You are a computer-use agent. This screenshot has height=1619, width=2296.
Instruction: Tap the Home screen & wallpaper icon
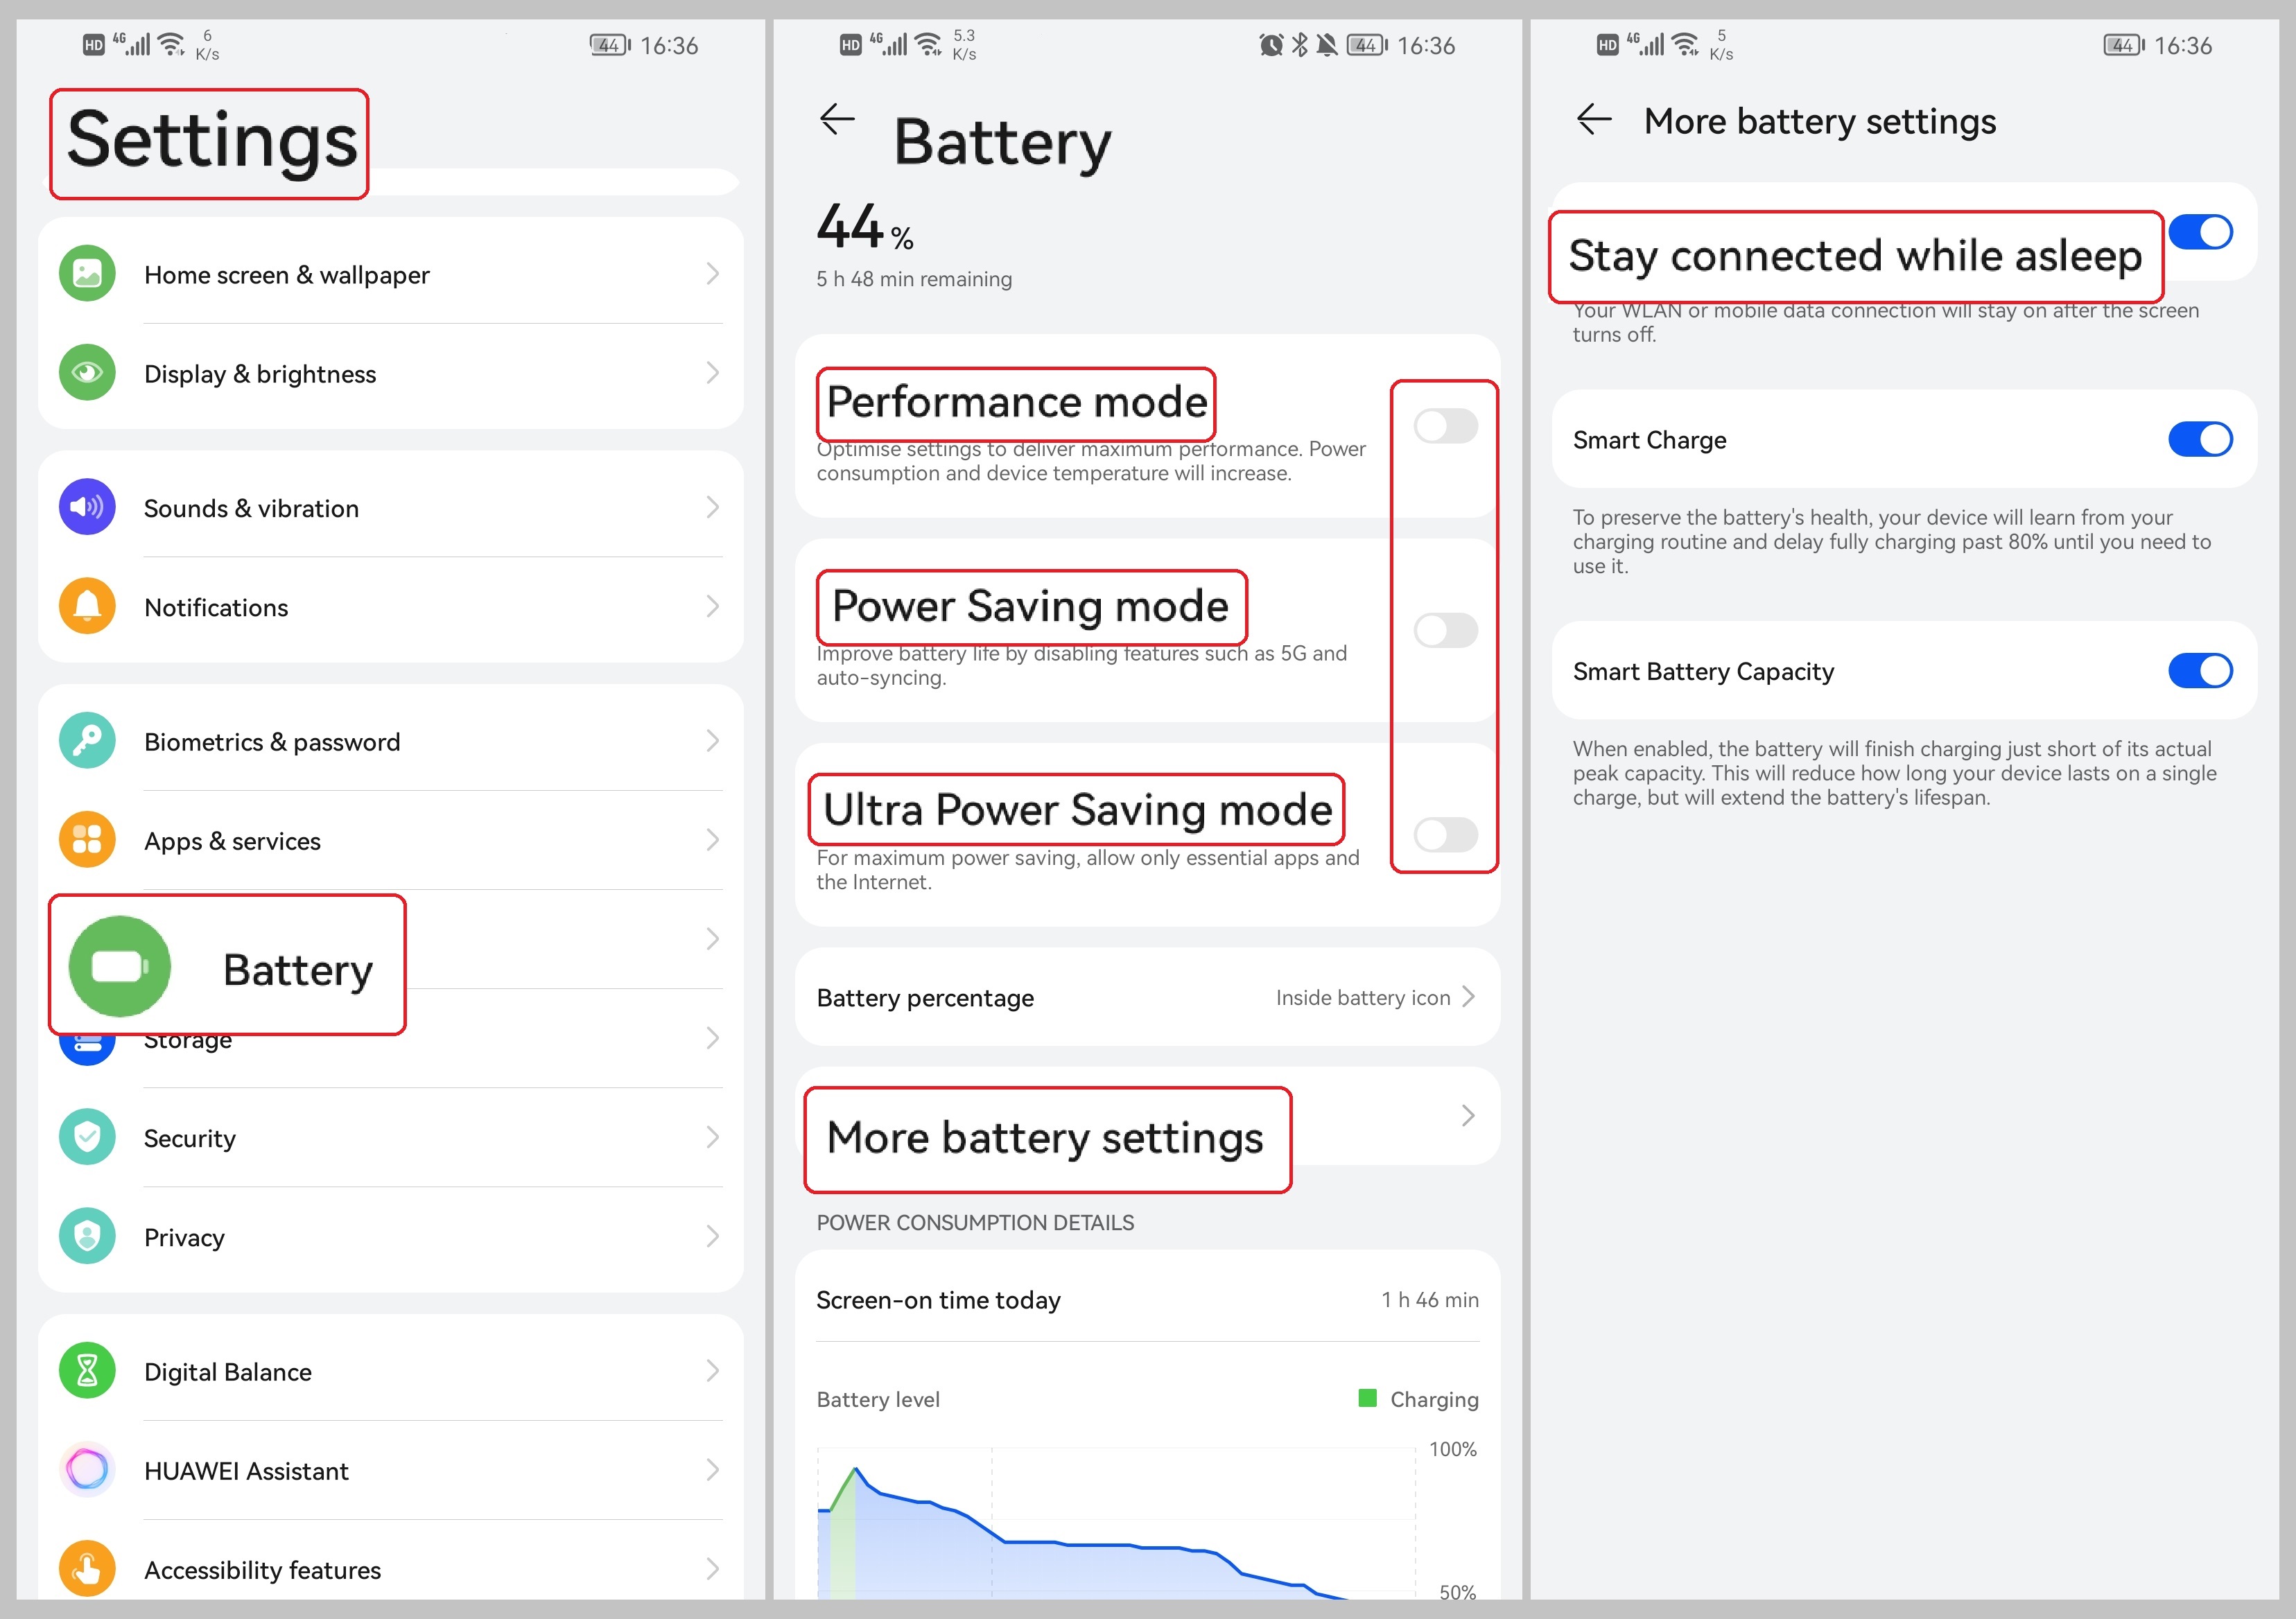click(x=87, y=273)
